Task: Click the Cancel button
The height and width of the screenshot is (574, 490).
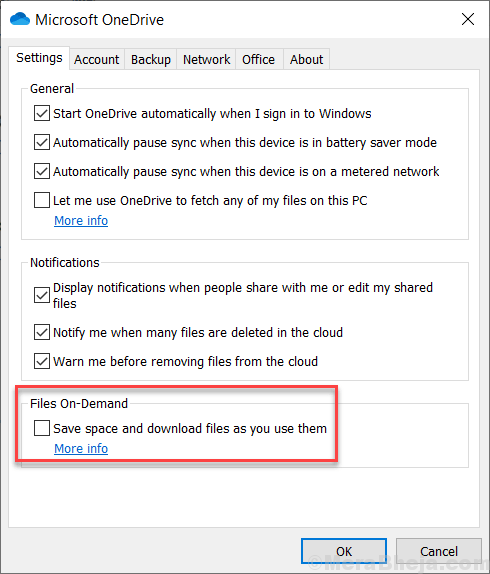Action: pos(439,551)
